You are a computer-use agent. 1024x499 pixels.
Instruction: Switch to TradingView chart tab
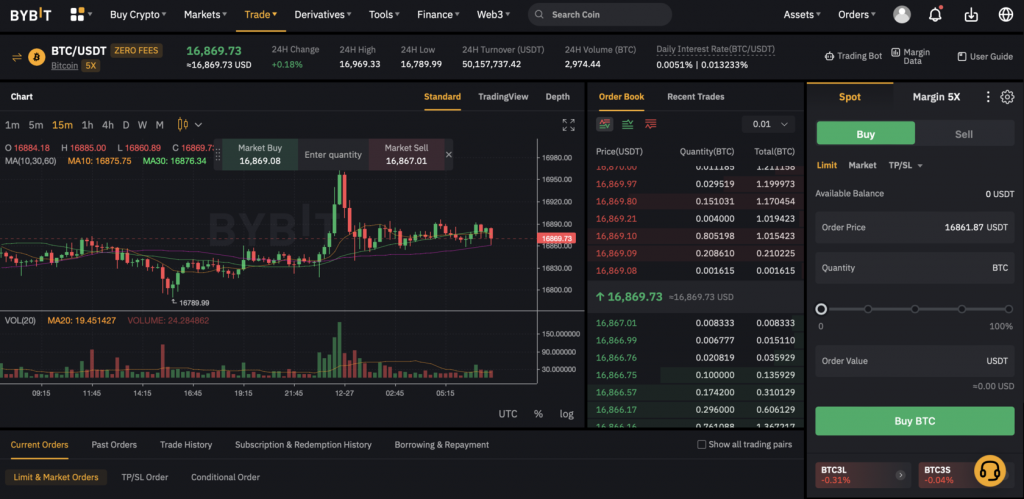(503, 97)
